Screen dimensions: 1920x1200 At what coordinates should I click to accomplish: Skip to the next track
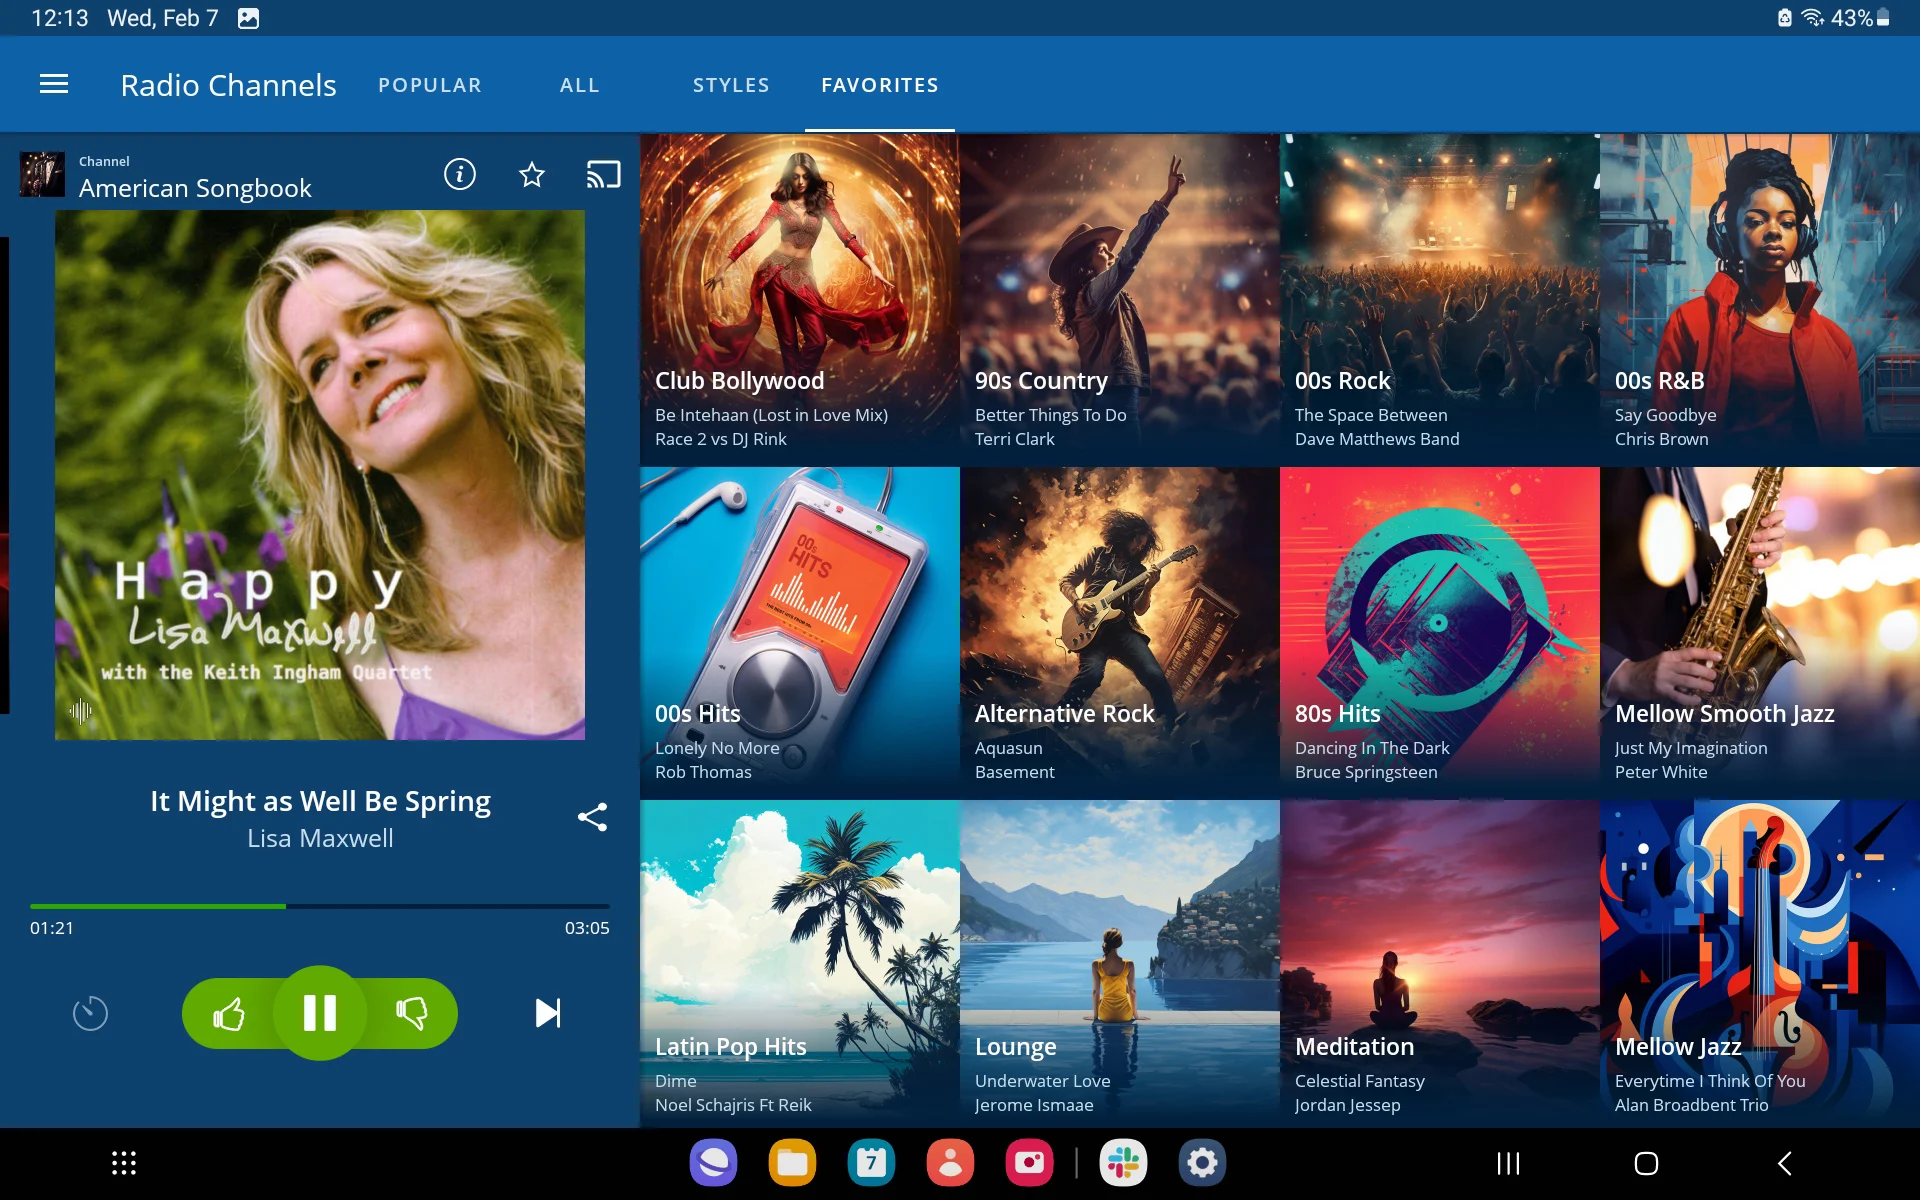(x=548, y=1013)
